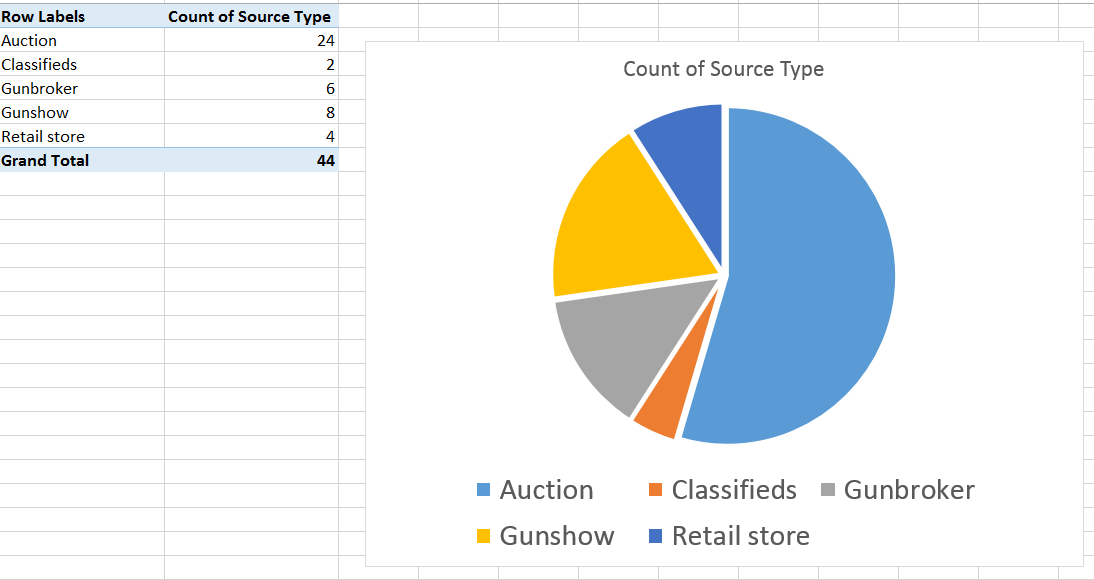Image resolution: width=1094 pixels, height=580 pixels.
Task: Click the Gunshow legend color marker
Action: coord(484,535)
